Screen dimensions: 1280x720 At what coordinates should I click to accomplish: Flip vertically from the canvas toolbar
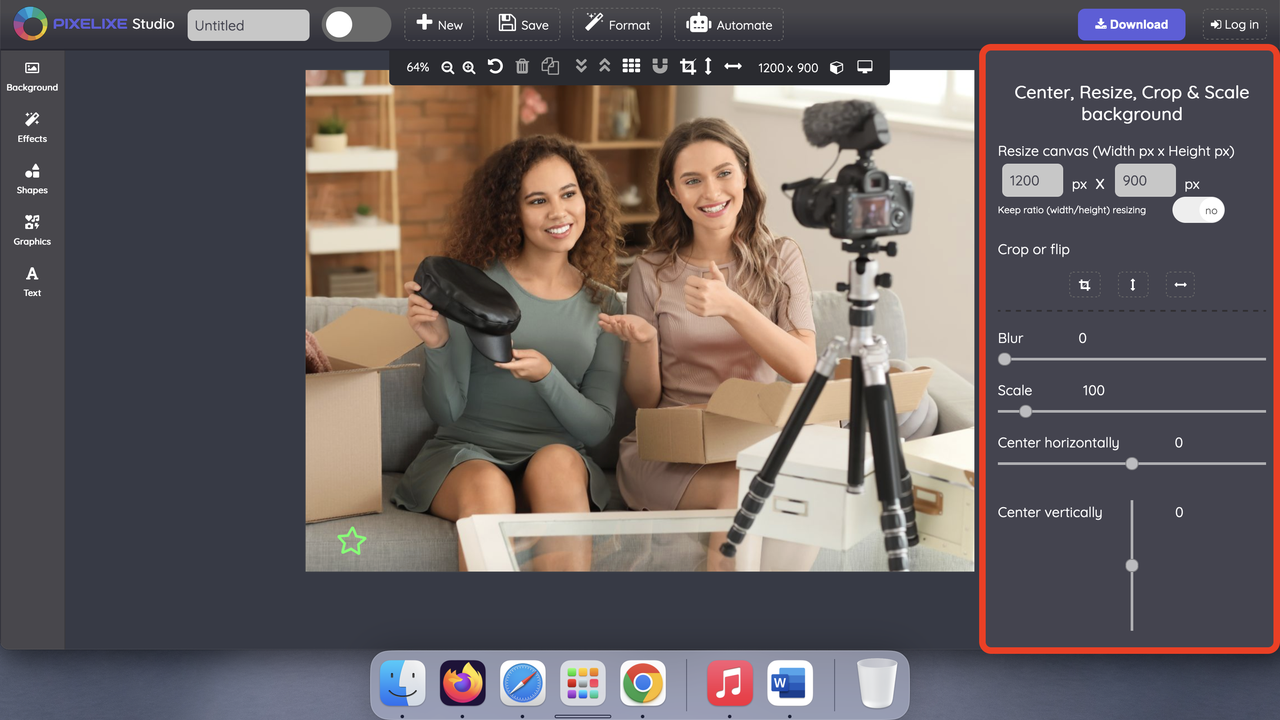[708, 67]
